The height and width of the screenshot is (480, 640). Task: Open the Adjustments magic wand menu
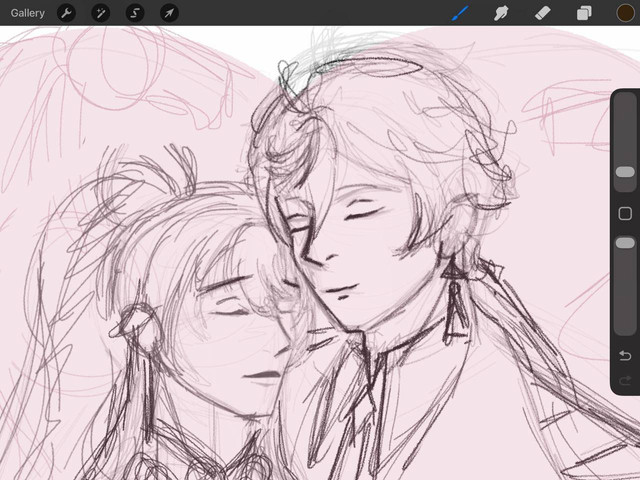click(100, 13)
